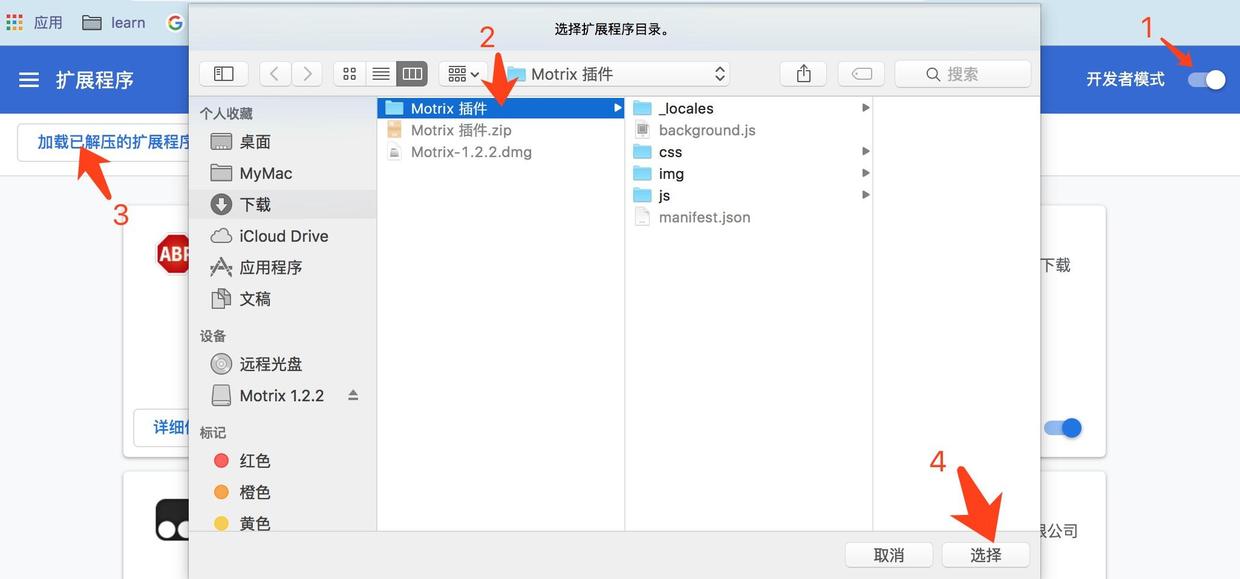This screenshot has height=579, width=1240.
Task: Select the 橙色 tag
Action: (x=283, y=492)
